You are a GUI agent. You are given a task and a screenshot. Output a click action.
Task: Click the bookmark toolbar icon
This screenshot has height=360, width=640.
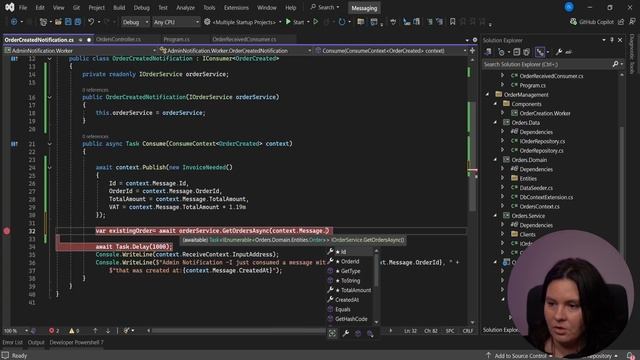click(x=452, y=22)
